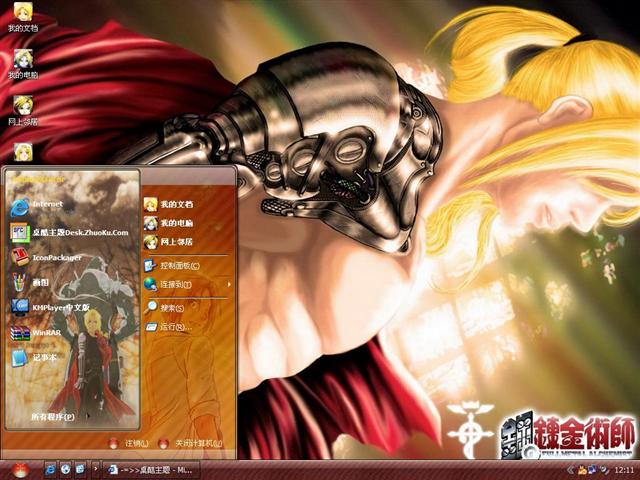640x480 pixels.
Task: Expand the 连接到(T) submenu
Action: click(x=188, y=284)
